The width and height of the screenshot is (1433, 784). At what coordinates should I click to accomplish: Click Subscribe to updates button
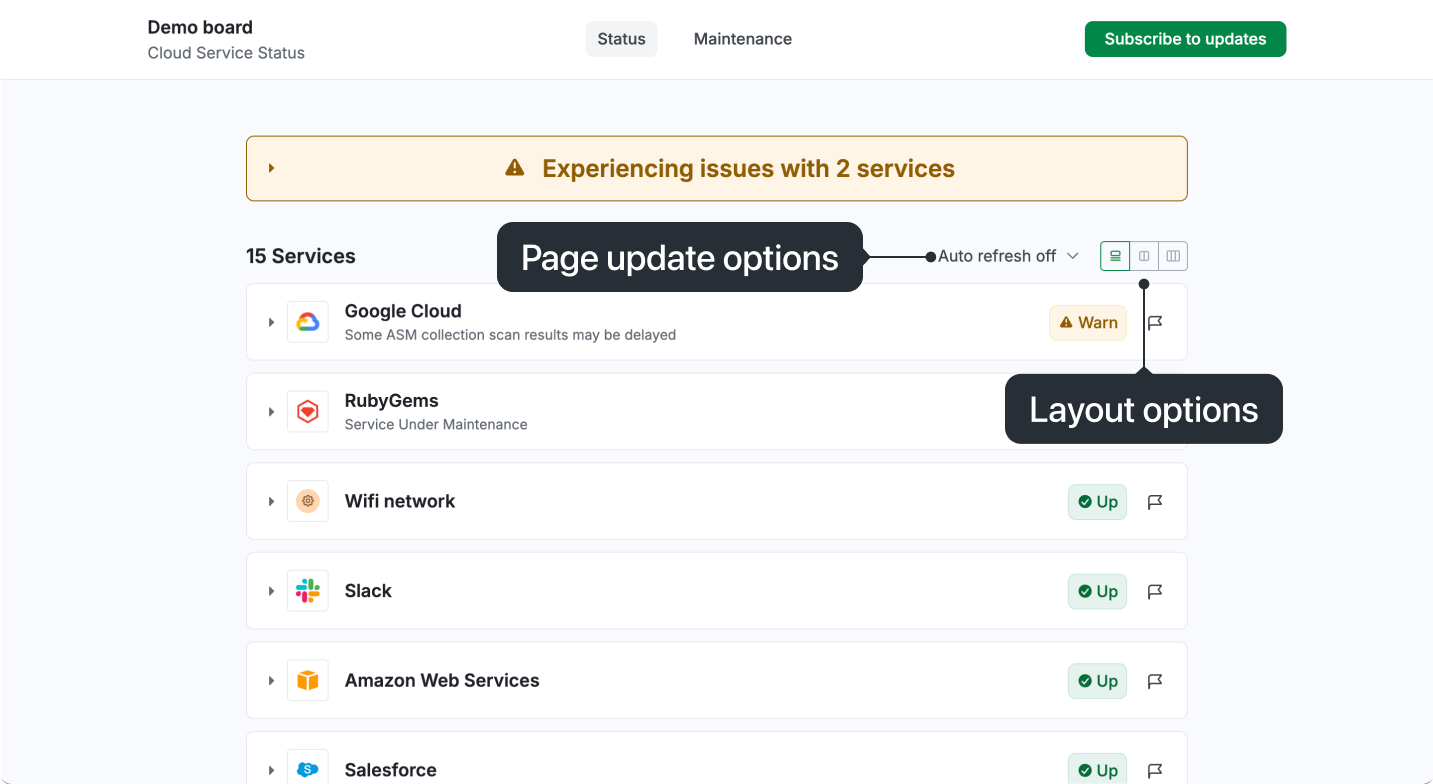tap(1185, 39)
